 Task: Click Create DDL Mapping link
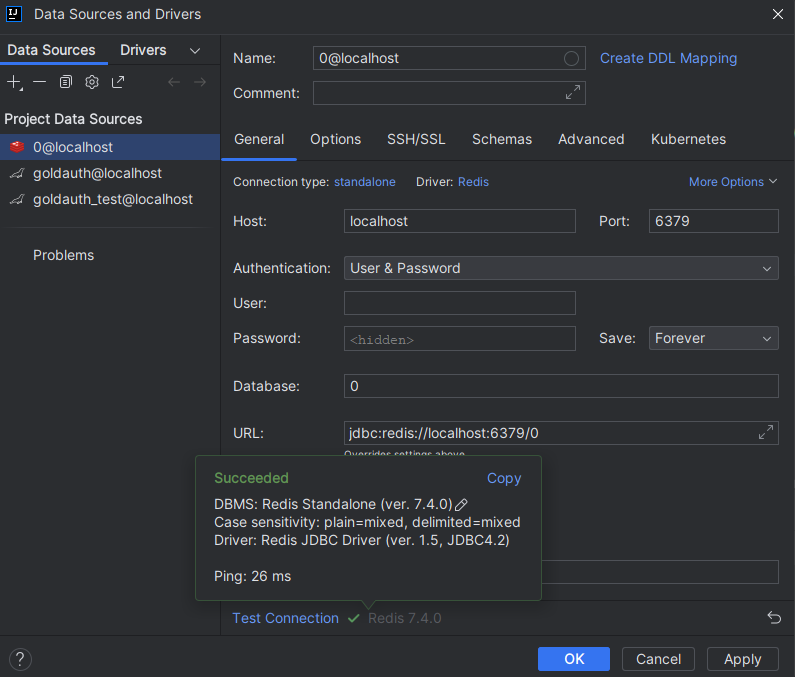coord(668,58)
